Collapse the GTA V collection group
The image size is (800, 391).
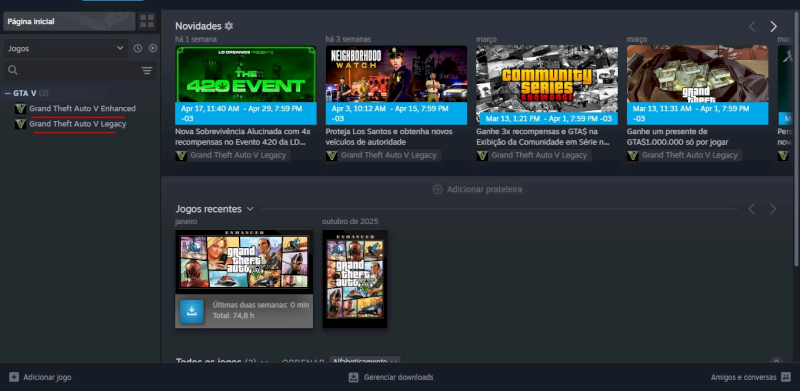[x=8, y=93]
